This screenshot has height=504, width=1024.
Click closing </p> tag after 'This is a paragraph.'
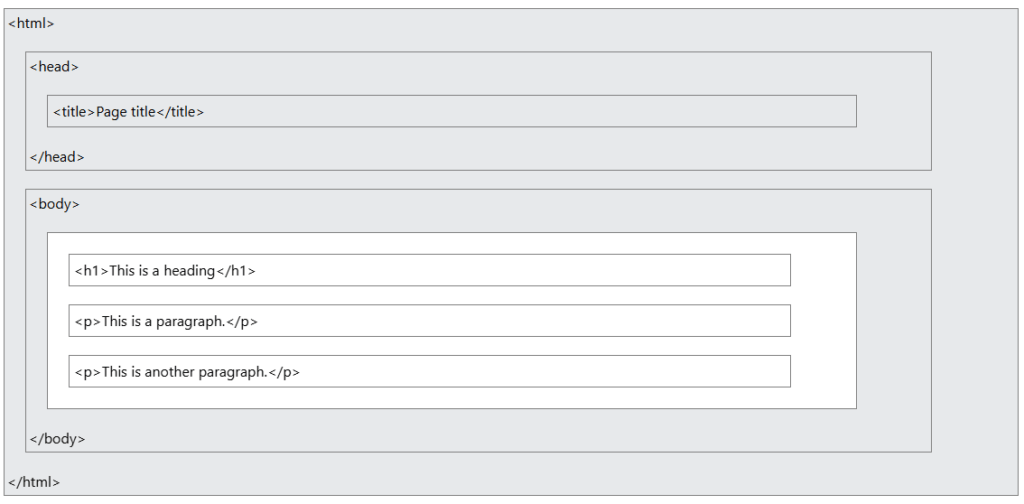click(x=244, y=321)
